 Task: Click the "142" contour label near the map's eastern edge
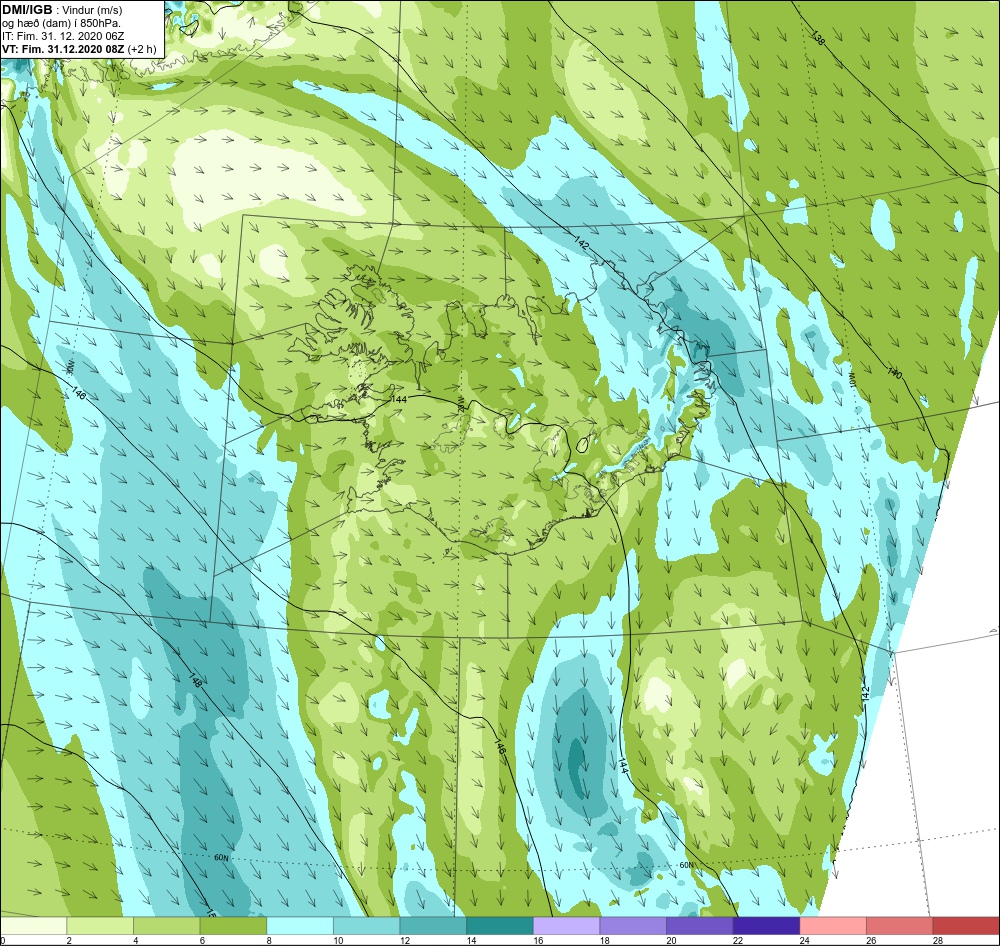point(865,695)
